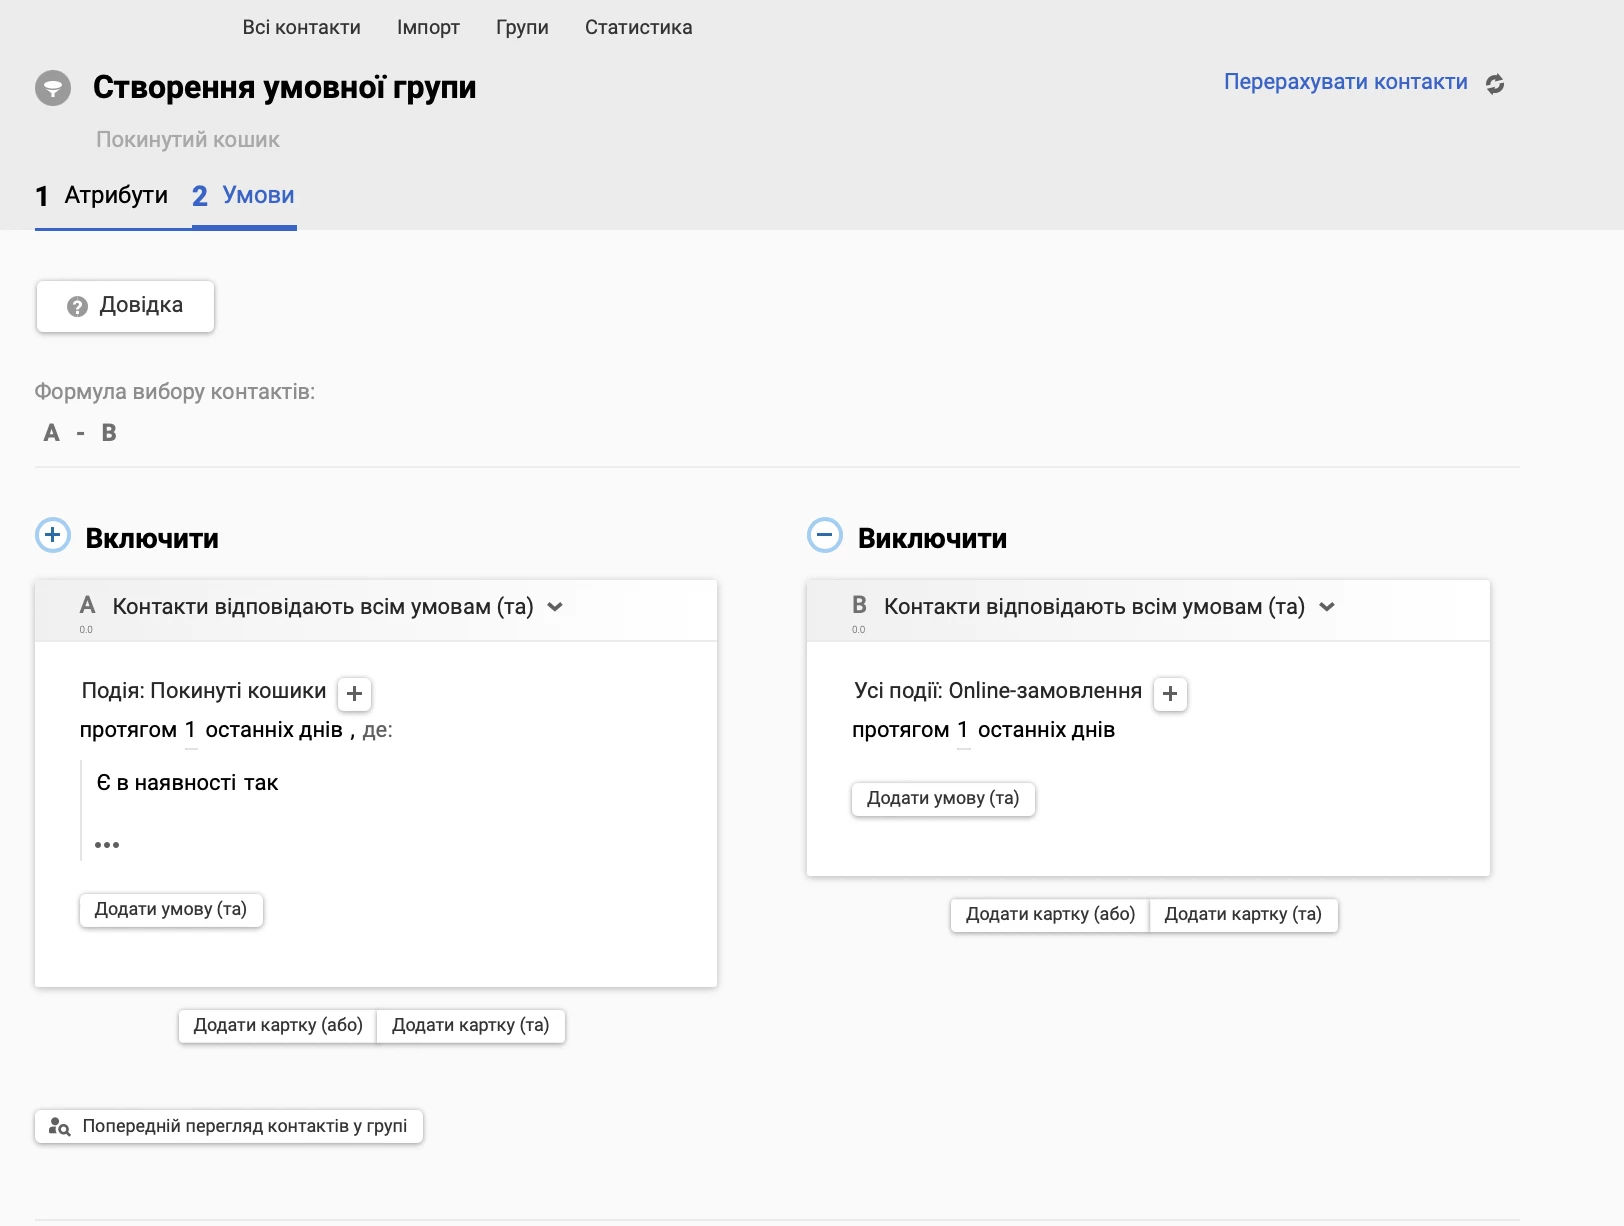
Task: Open the Довідка help button
Action: click(x=125, y=306)
